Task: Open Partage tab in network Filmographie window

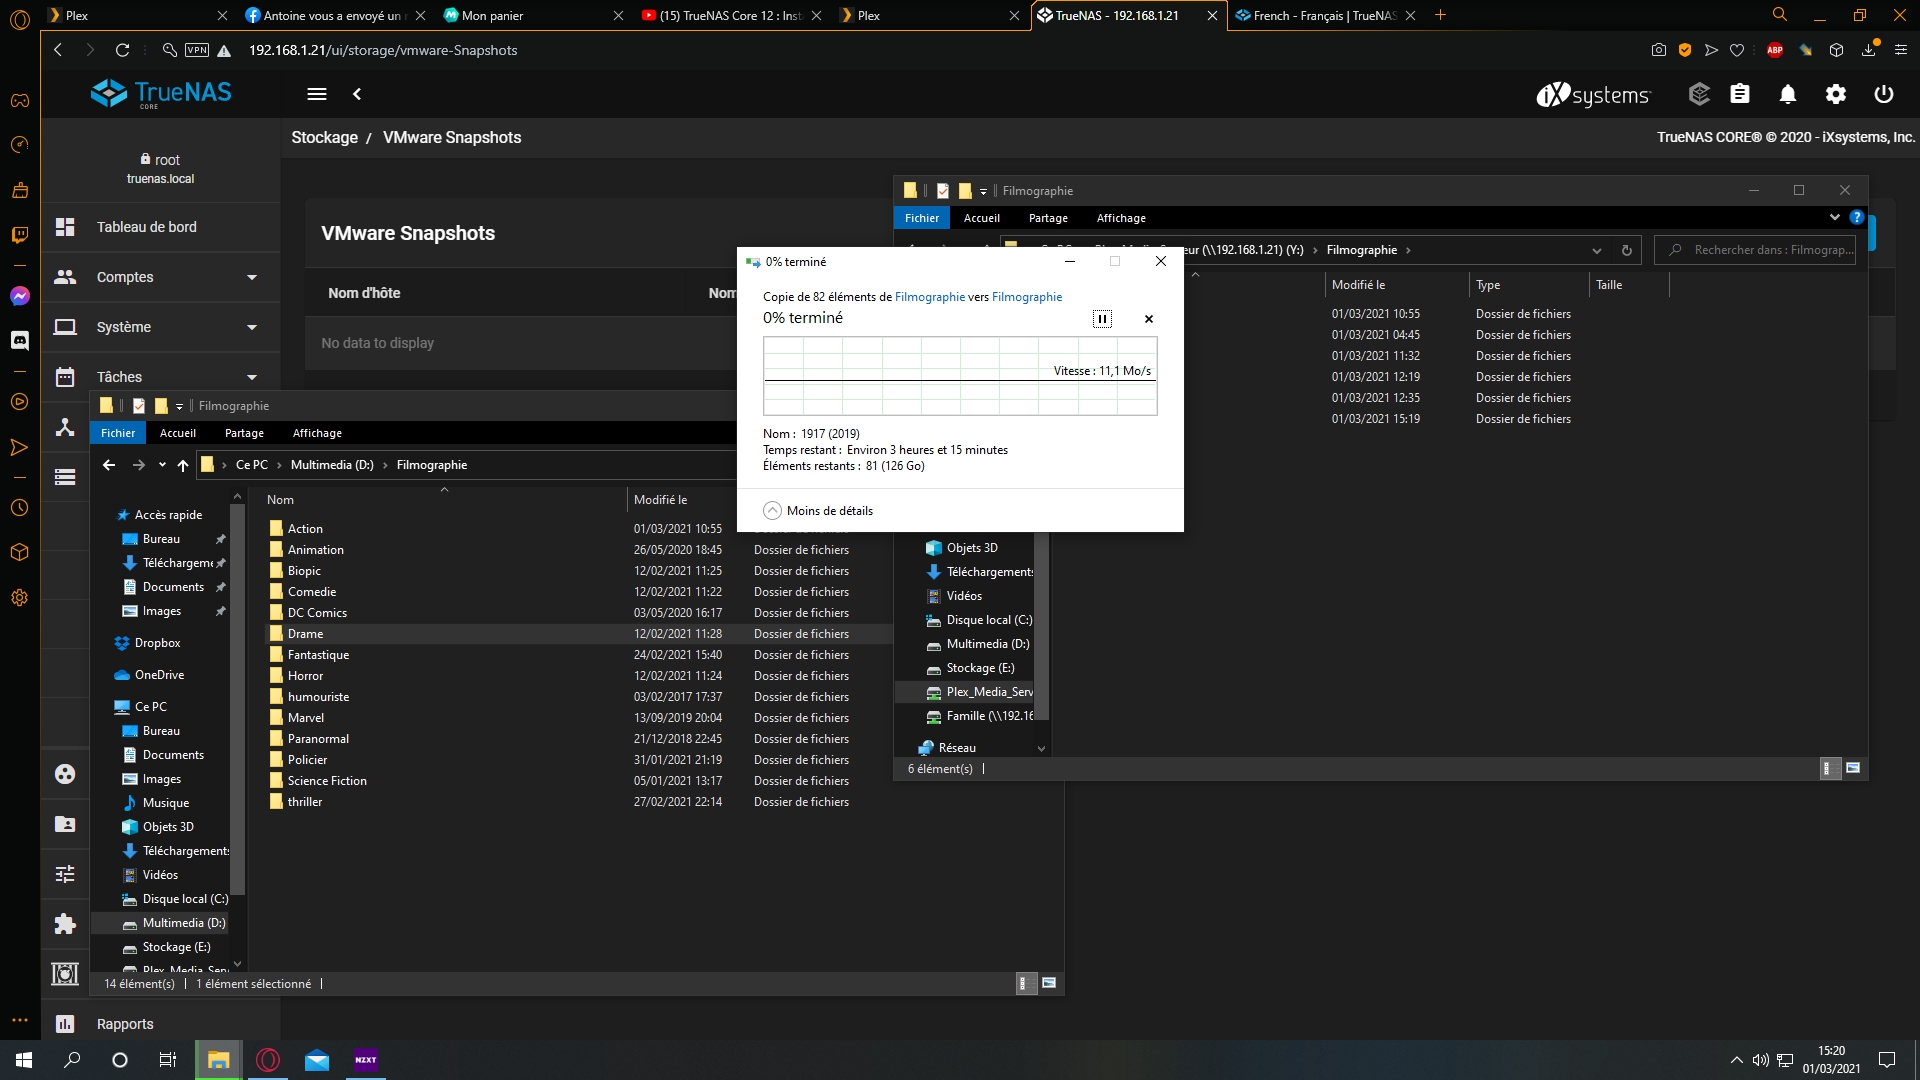Action: [x=1048, y=218]
